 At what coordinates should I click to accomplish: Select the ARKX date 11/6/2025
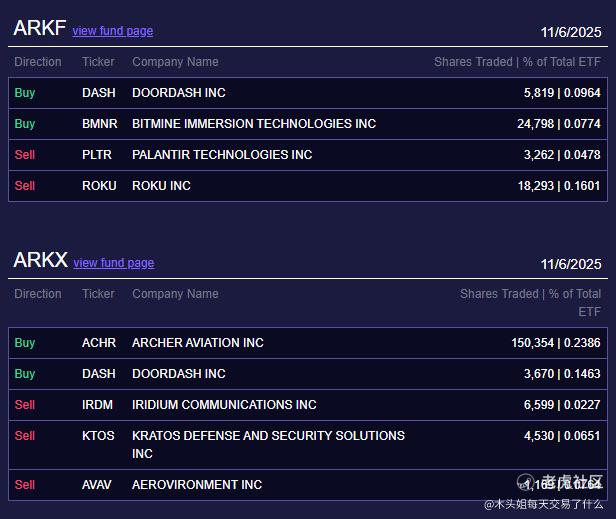pyautogui.click(x=571, y=264)
